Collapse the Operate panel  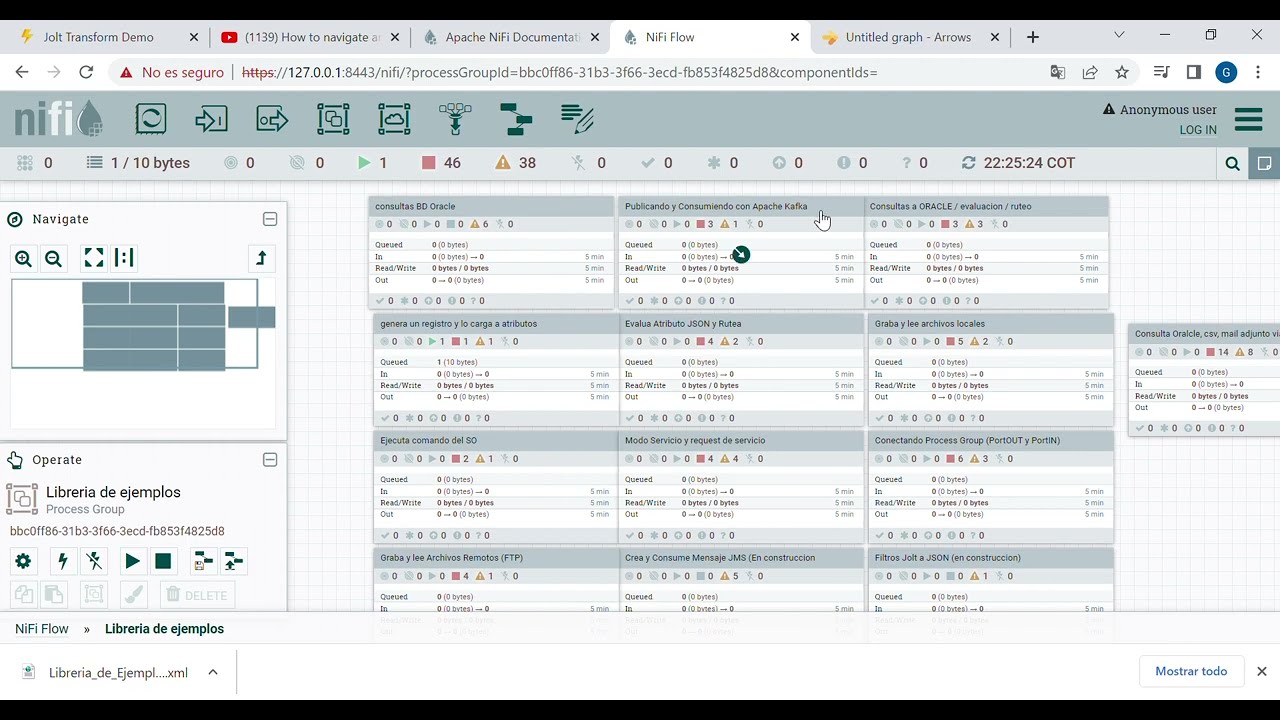(270, 460)
